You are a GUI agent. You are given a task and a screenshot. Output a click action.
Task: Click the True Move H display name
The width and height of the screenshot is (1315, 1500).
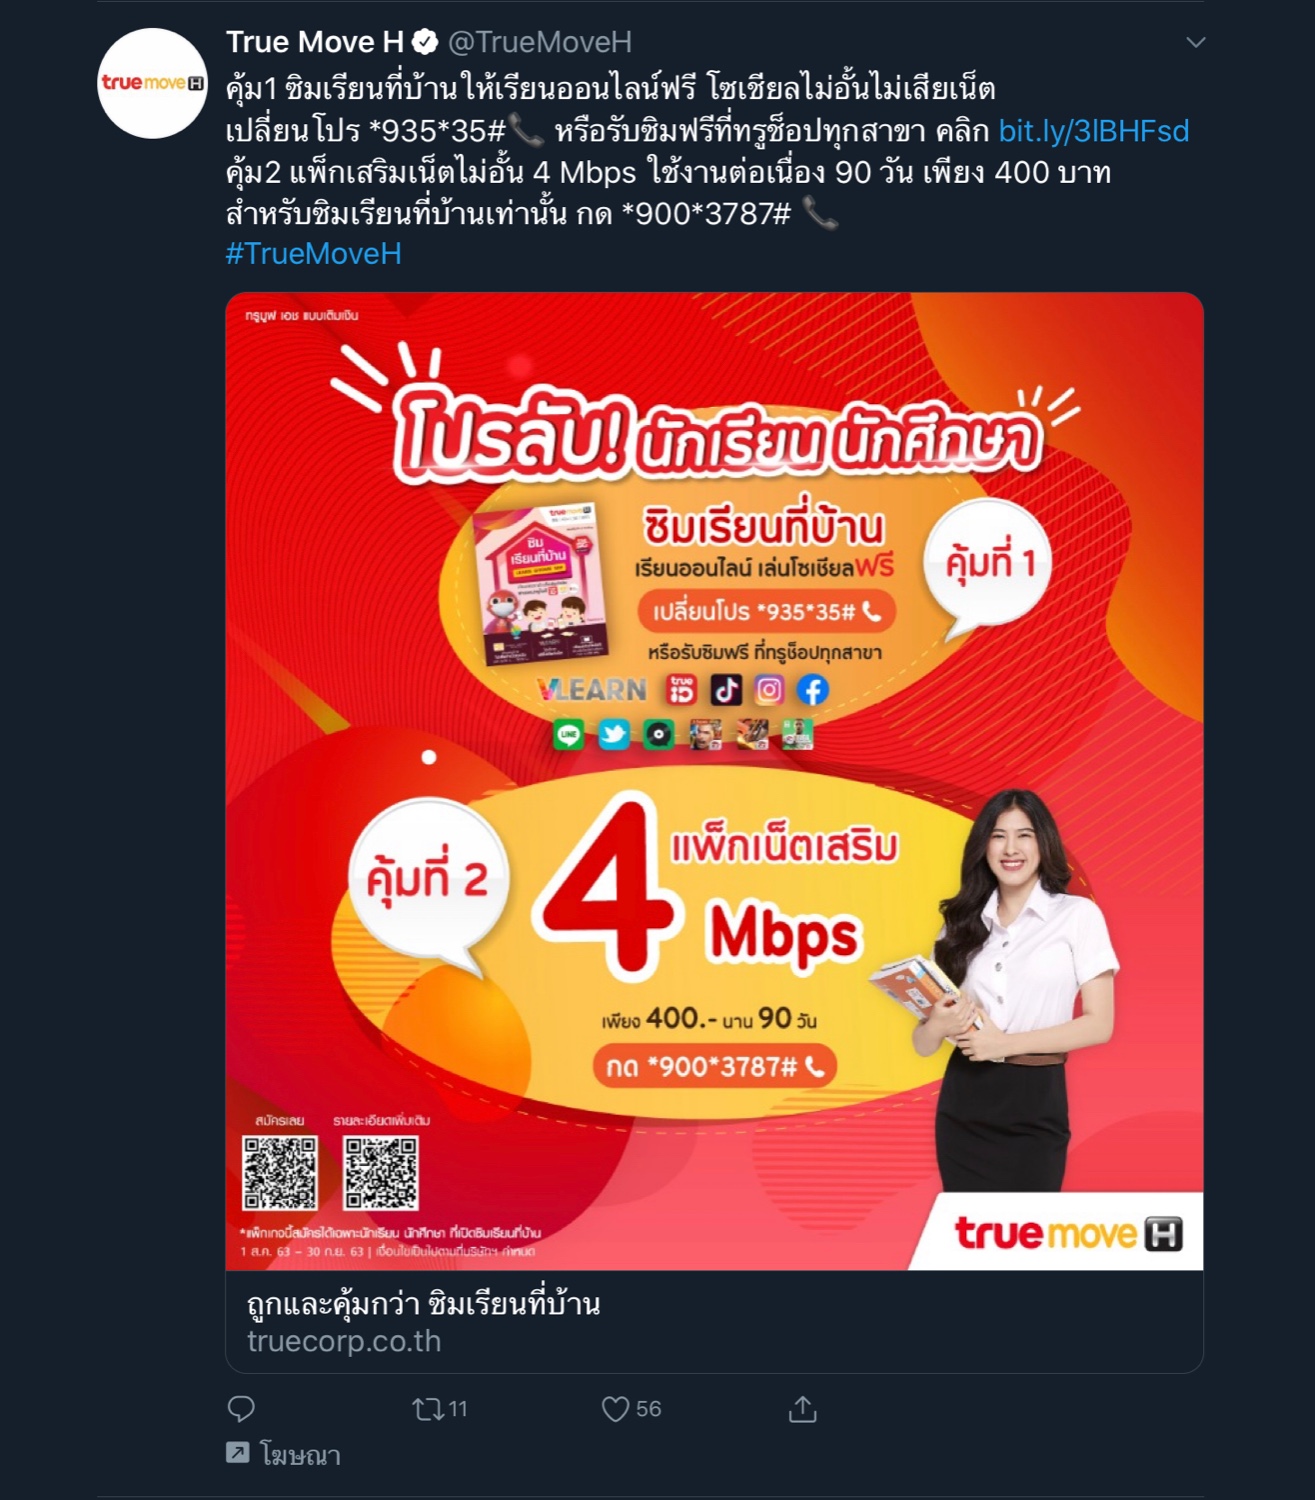[314, 42]
